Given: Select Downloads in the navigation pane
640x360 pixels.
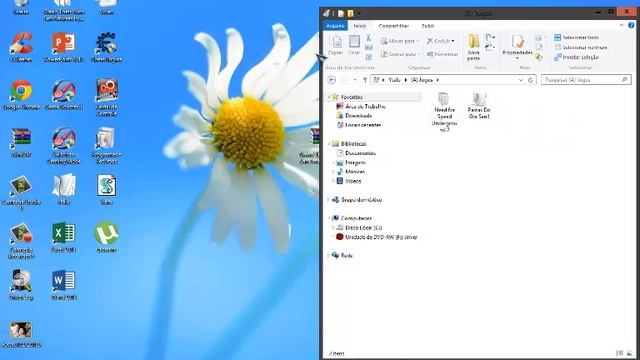Looking at the screenshot, I should (358, 116).
